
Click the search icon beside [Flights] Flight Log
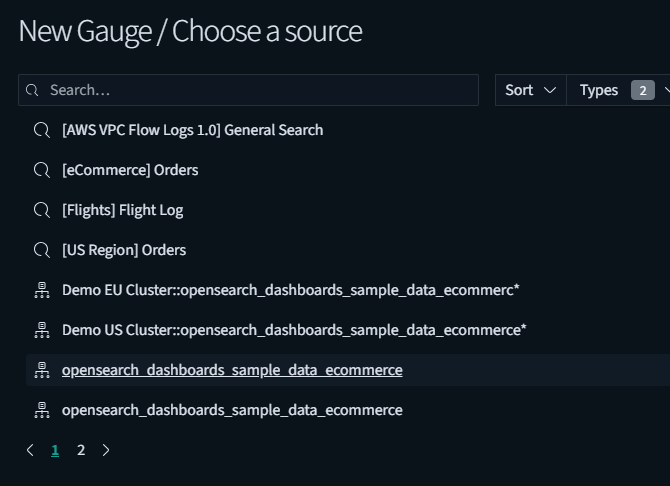tap(42, 210)
